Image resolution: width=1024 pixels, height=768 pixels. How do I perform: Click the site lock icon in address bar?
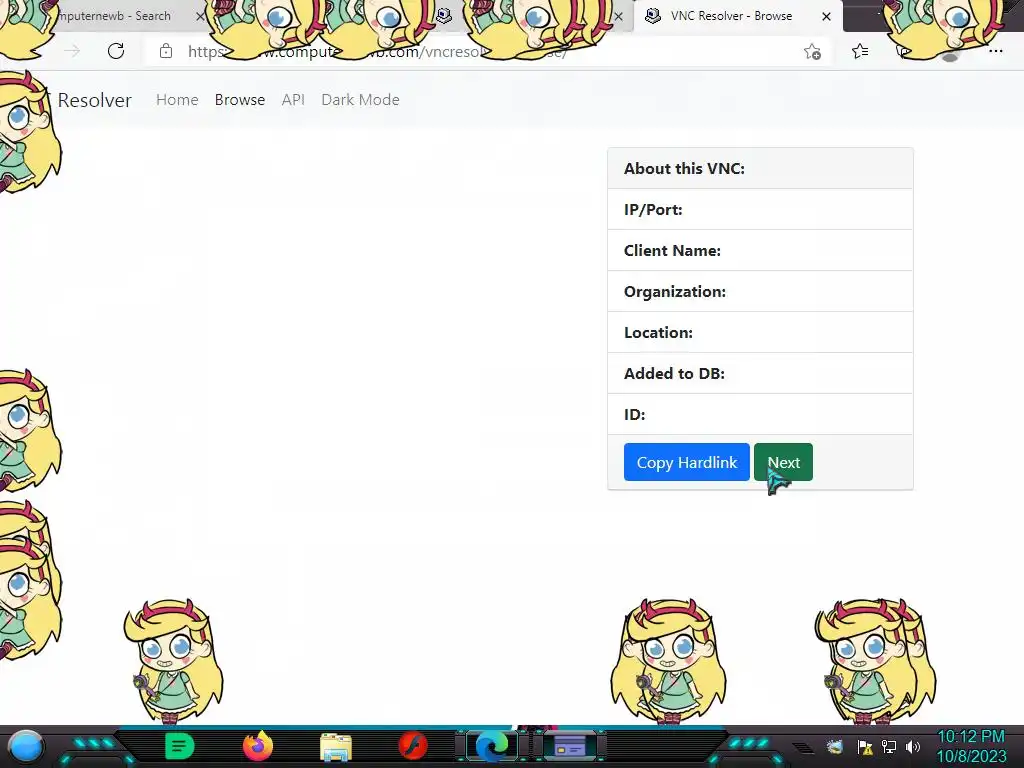[166, 51]
